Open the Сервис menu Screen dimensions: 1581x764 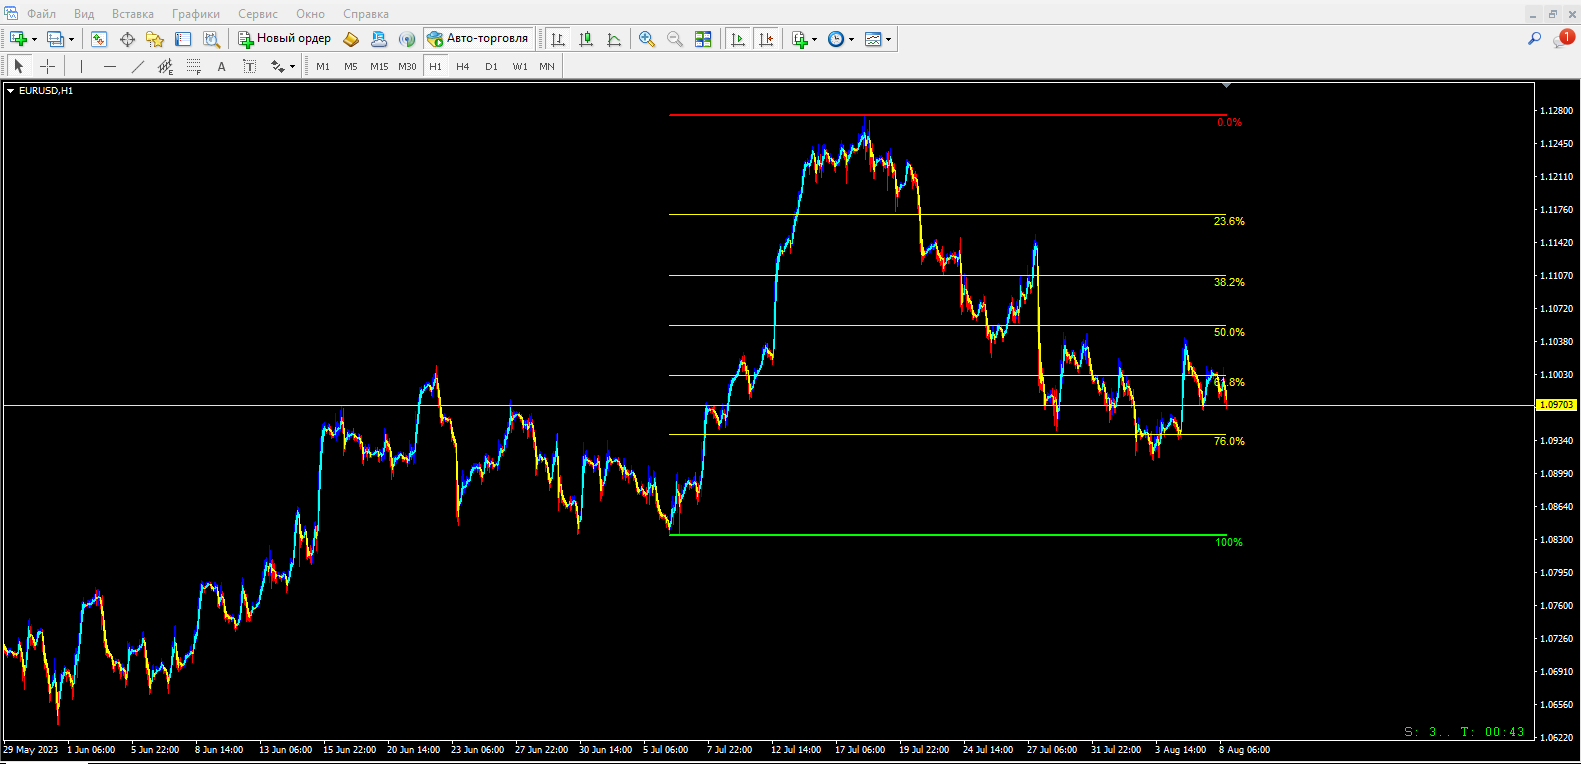[257, 14]
